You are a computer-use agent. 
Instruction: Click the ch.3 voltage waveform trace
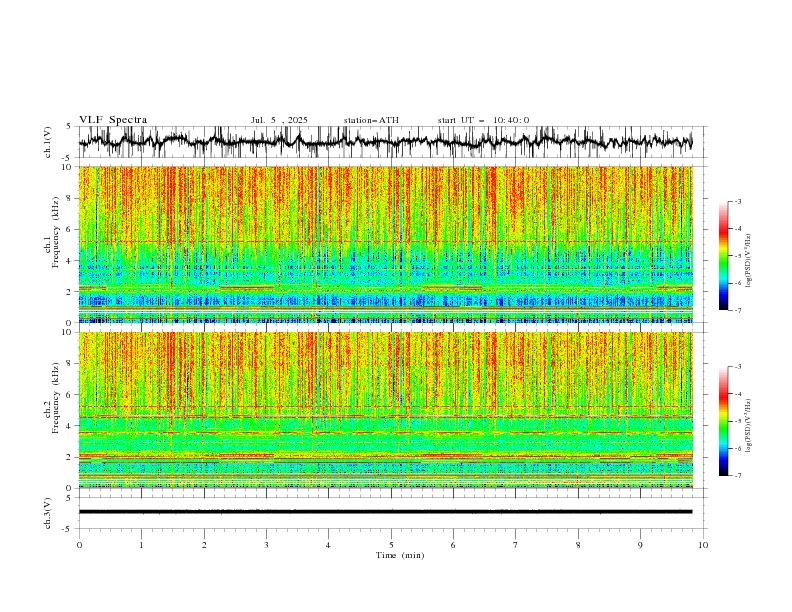(385, 512)
